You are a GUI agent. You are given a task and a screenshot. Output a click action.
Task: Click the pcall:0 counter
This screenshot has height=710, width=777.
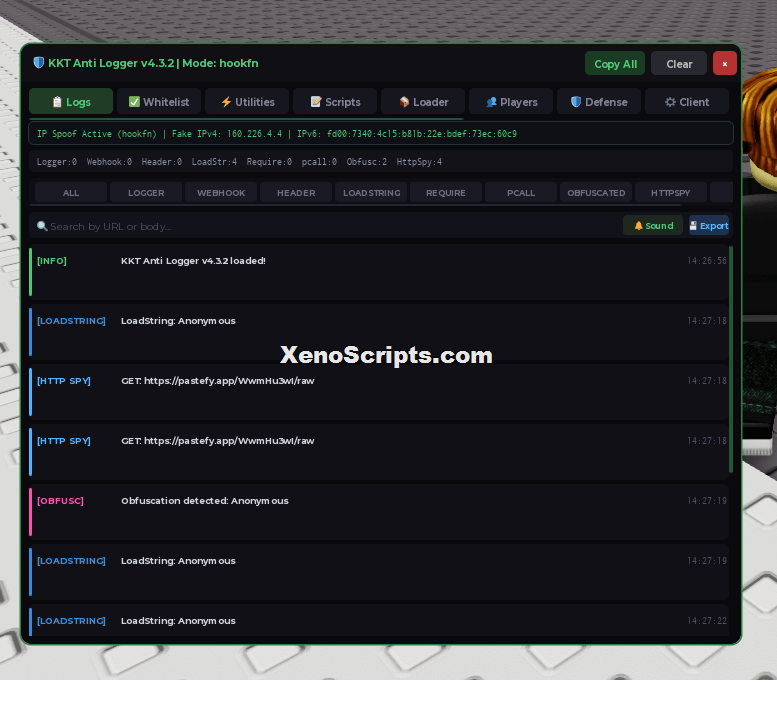point(319,162)
